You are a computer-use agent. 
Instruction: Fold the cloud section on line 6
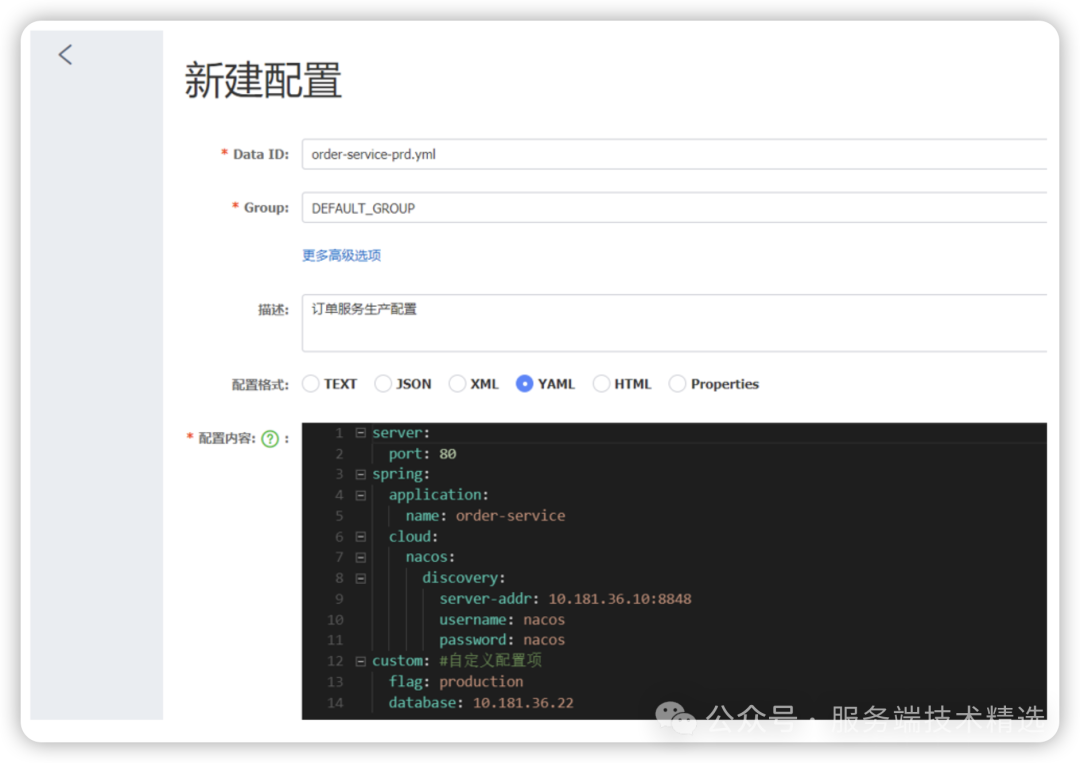click(360, 536)
